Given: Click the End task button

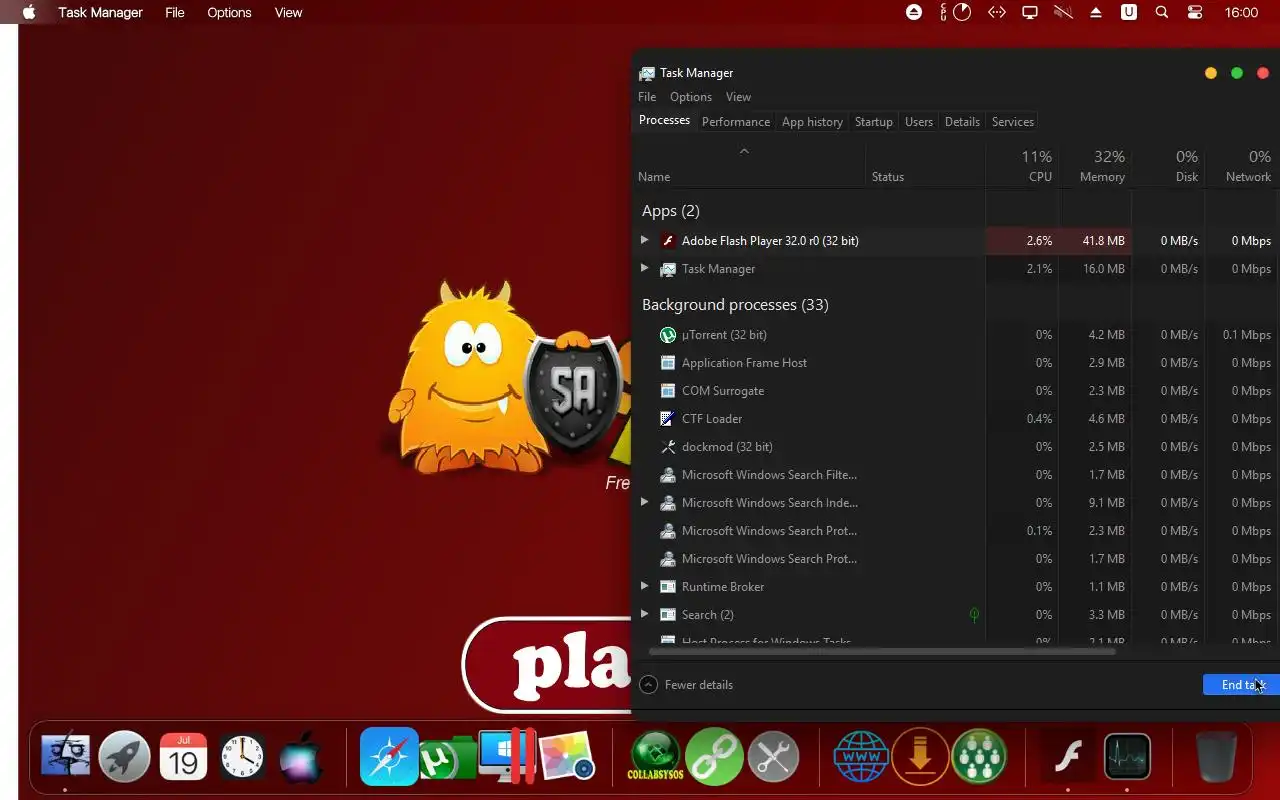Looking at the screenshot, I should click(1241, 685).
